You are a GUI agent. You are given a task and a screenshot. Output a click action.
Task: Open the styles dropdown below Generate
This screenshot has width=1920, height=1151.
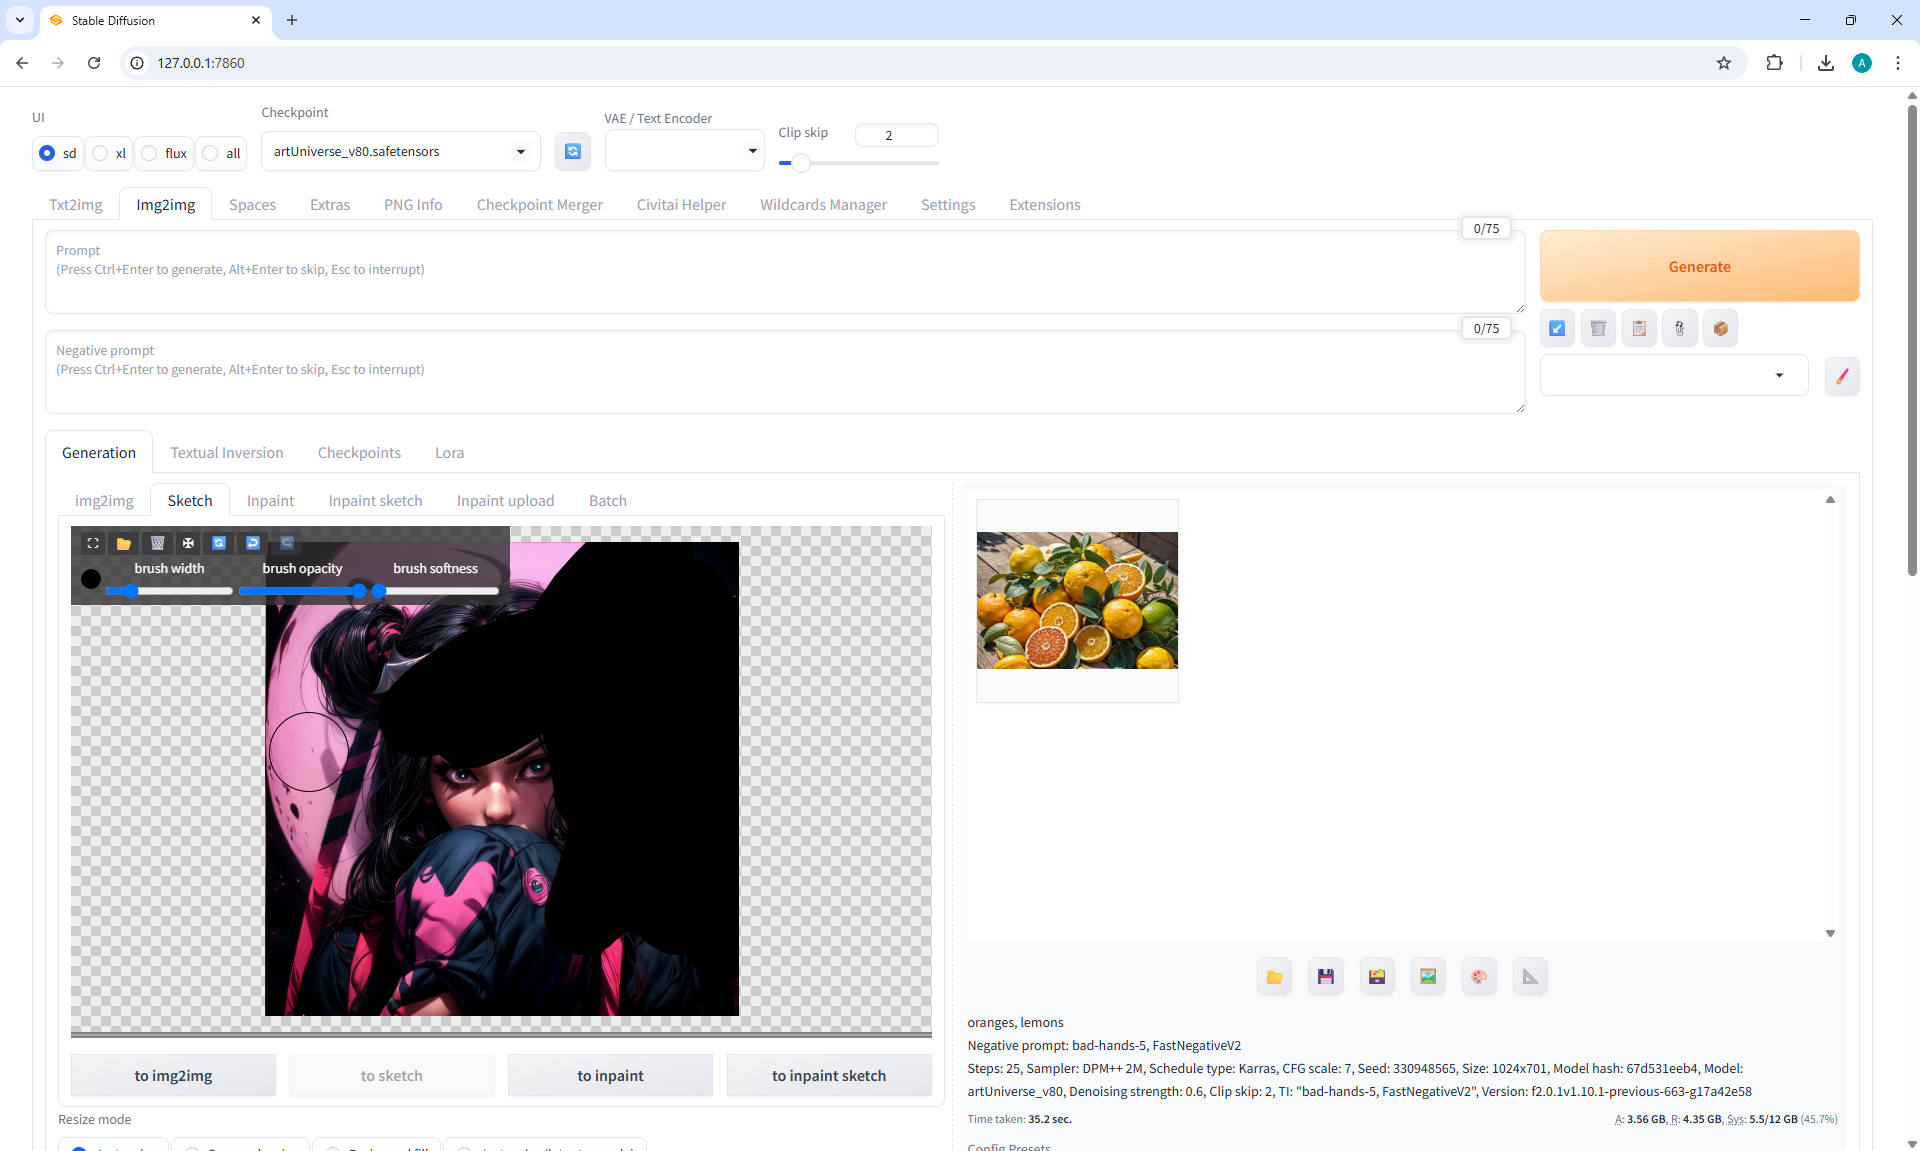point(1673,376)
